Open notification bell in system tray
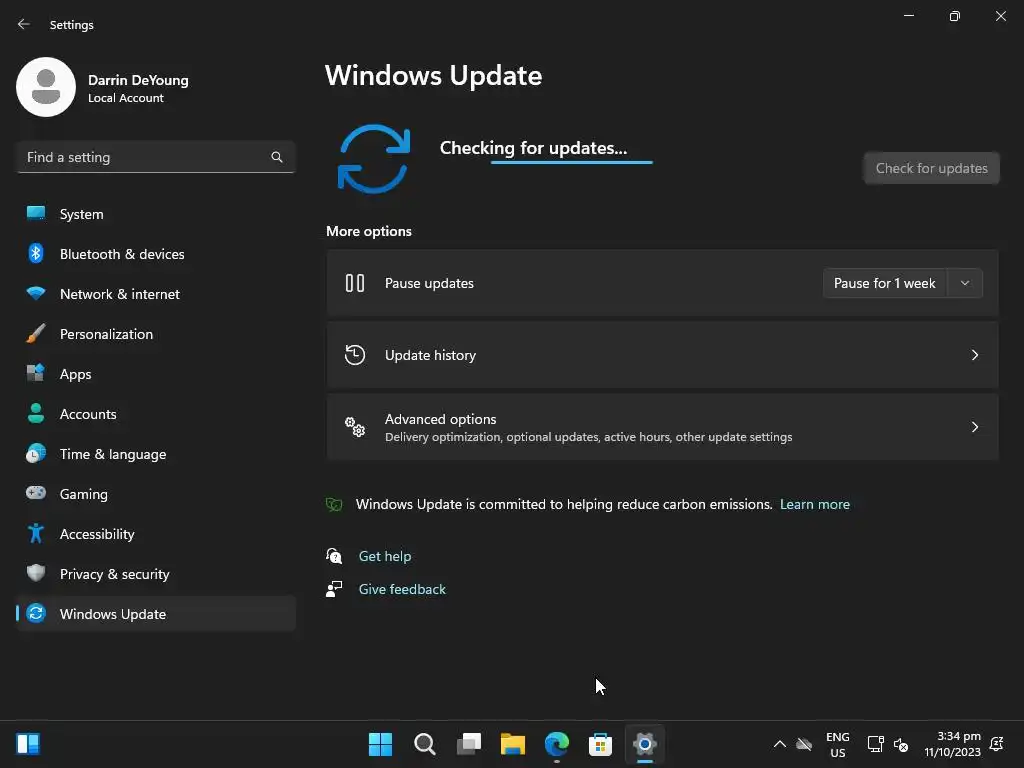This screenshot has width=1024, height=768. click(997, 744)
